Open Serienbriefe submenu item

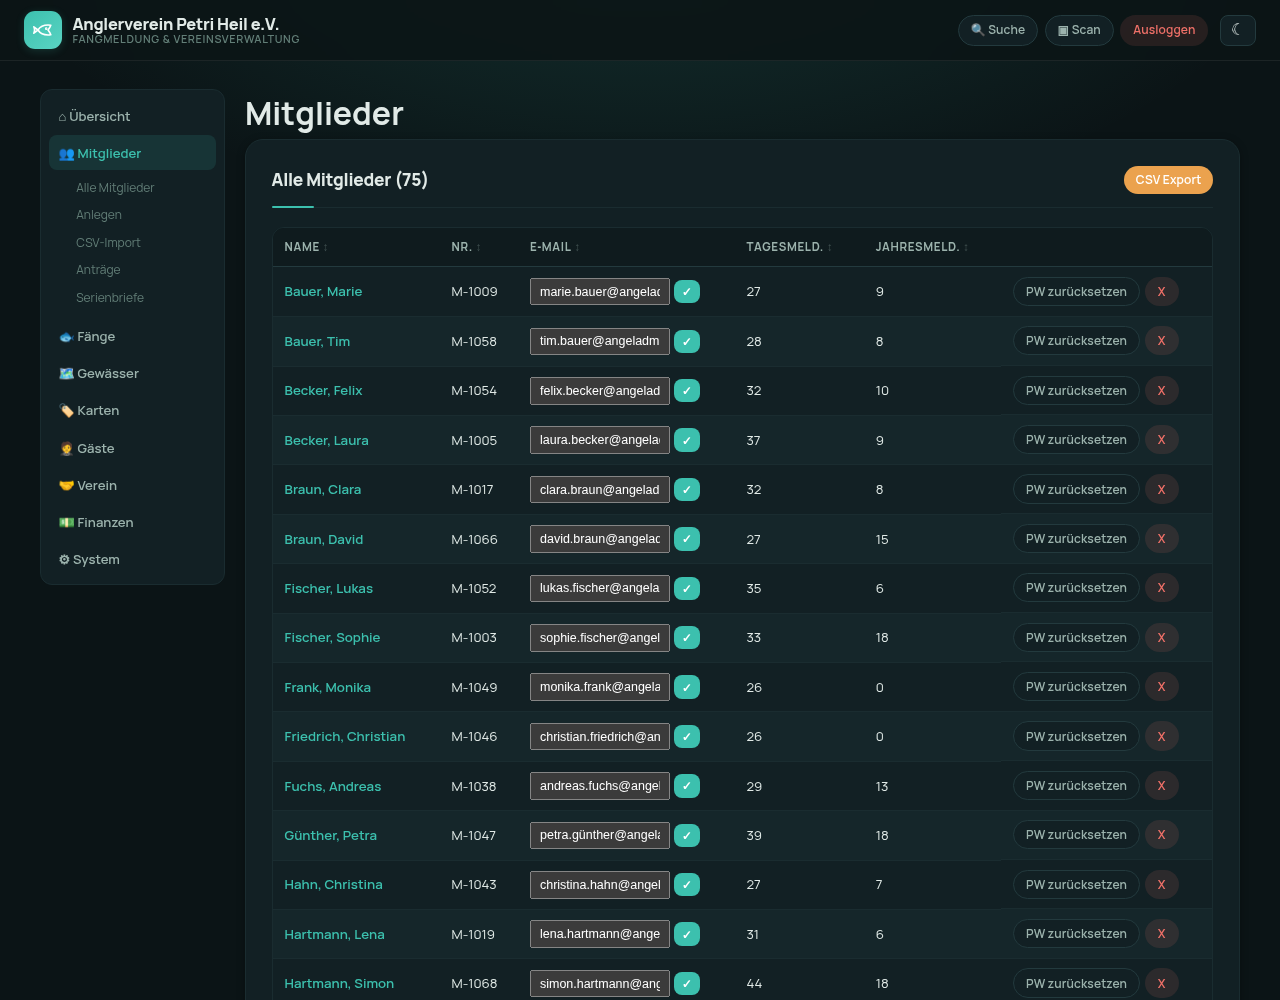110,298
